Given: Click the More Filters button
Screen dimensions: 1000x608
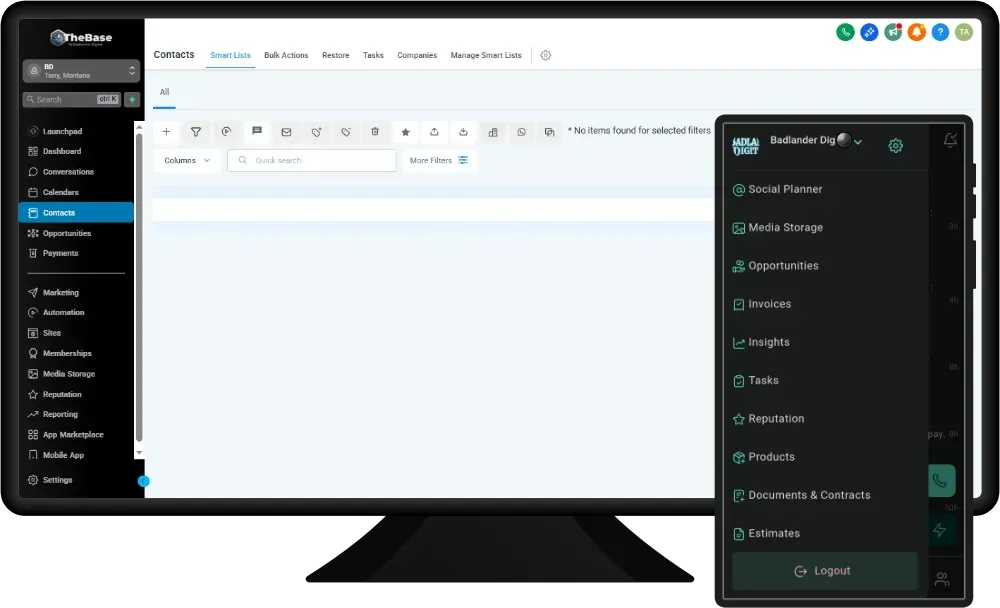Looking at the screenshot, I should [x=439, y=161].
